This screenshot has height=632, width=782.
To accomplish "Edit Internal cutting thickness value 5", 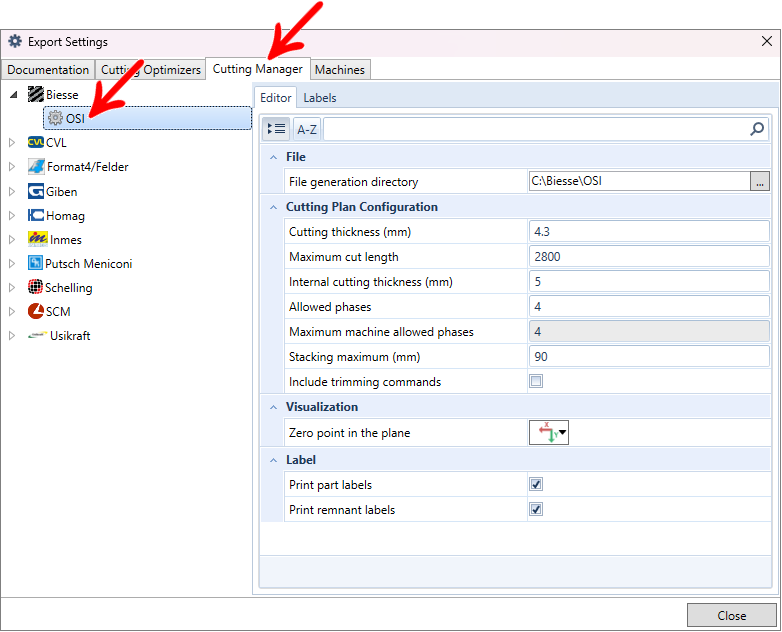I will [x=649, y=281].
